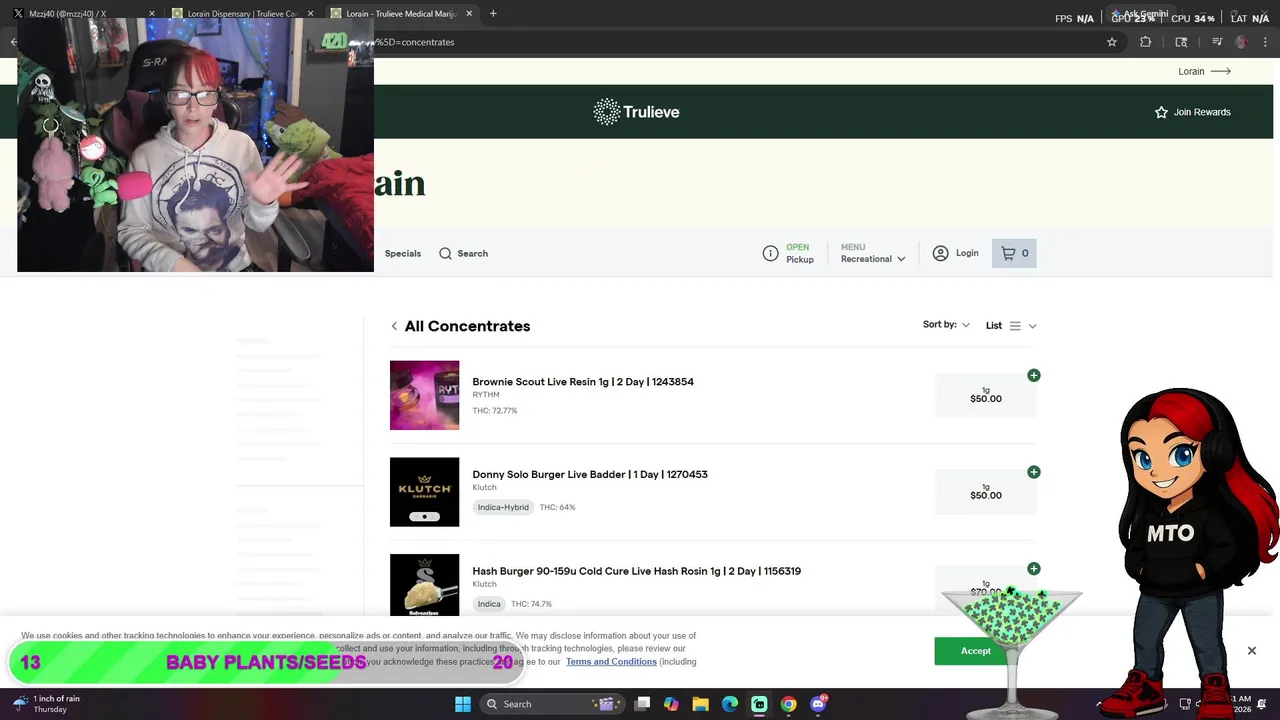Launch Copilot from the taskbar

(x=671, y=704)
